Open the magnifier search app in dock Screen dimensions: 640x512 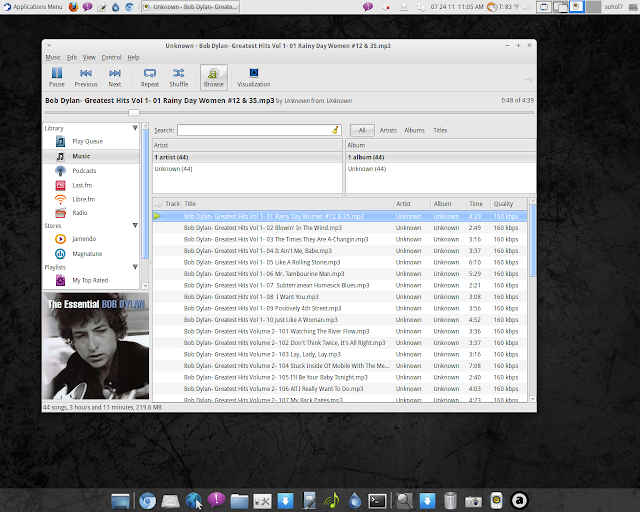pos(404,501)
